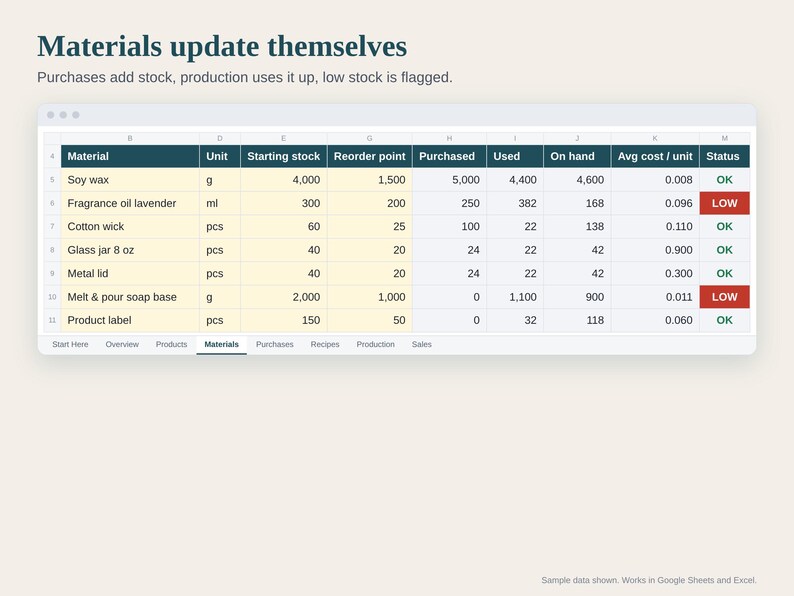
Task: Select the OK status for Product label
Action: coord(725,320)
